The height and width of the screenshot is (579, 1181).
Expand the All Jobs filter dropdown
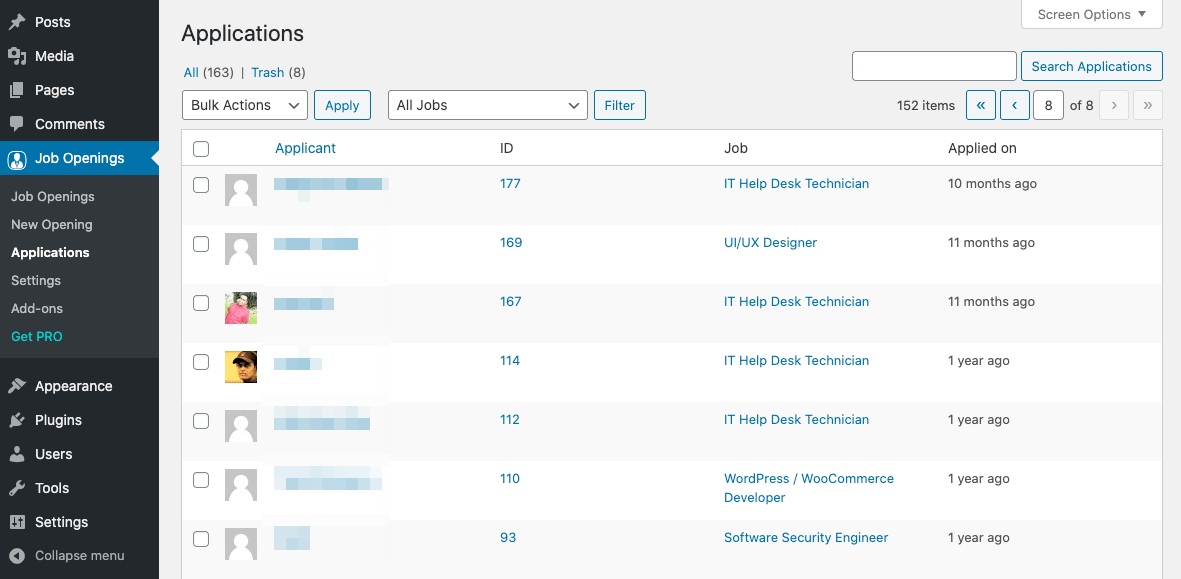click(487, 105)
